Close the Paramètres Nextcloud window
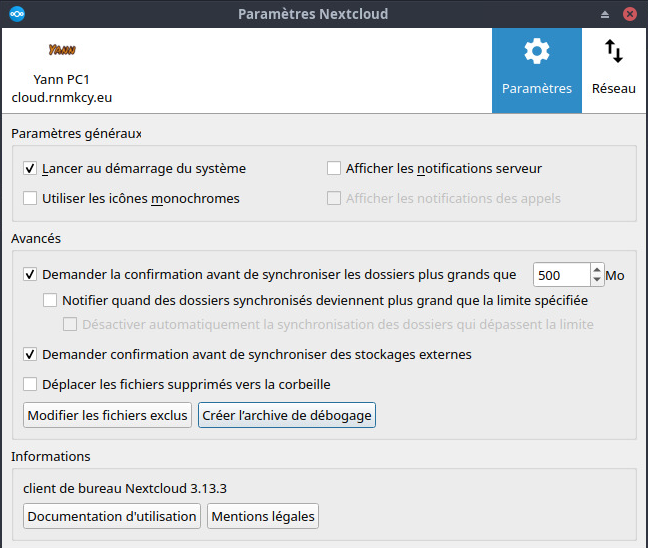This screenshot has width=648, height=548. [x=630, y=14]
